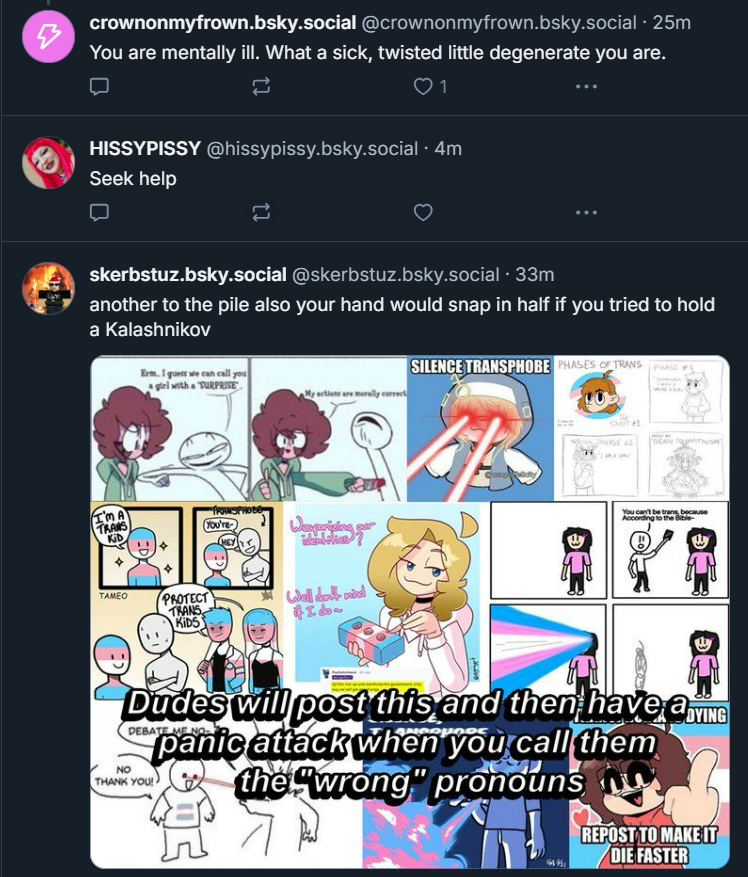The width and height of the screenshot is (748, 877).
Task: Open HISSYPISSY profile name link
Action: click(145, 149)
